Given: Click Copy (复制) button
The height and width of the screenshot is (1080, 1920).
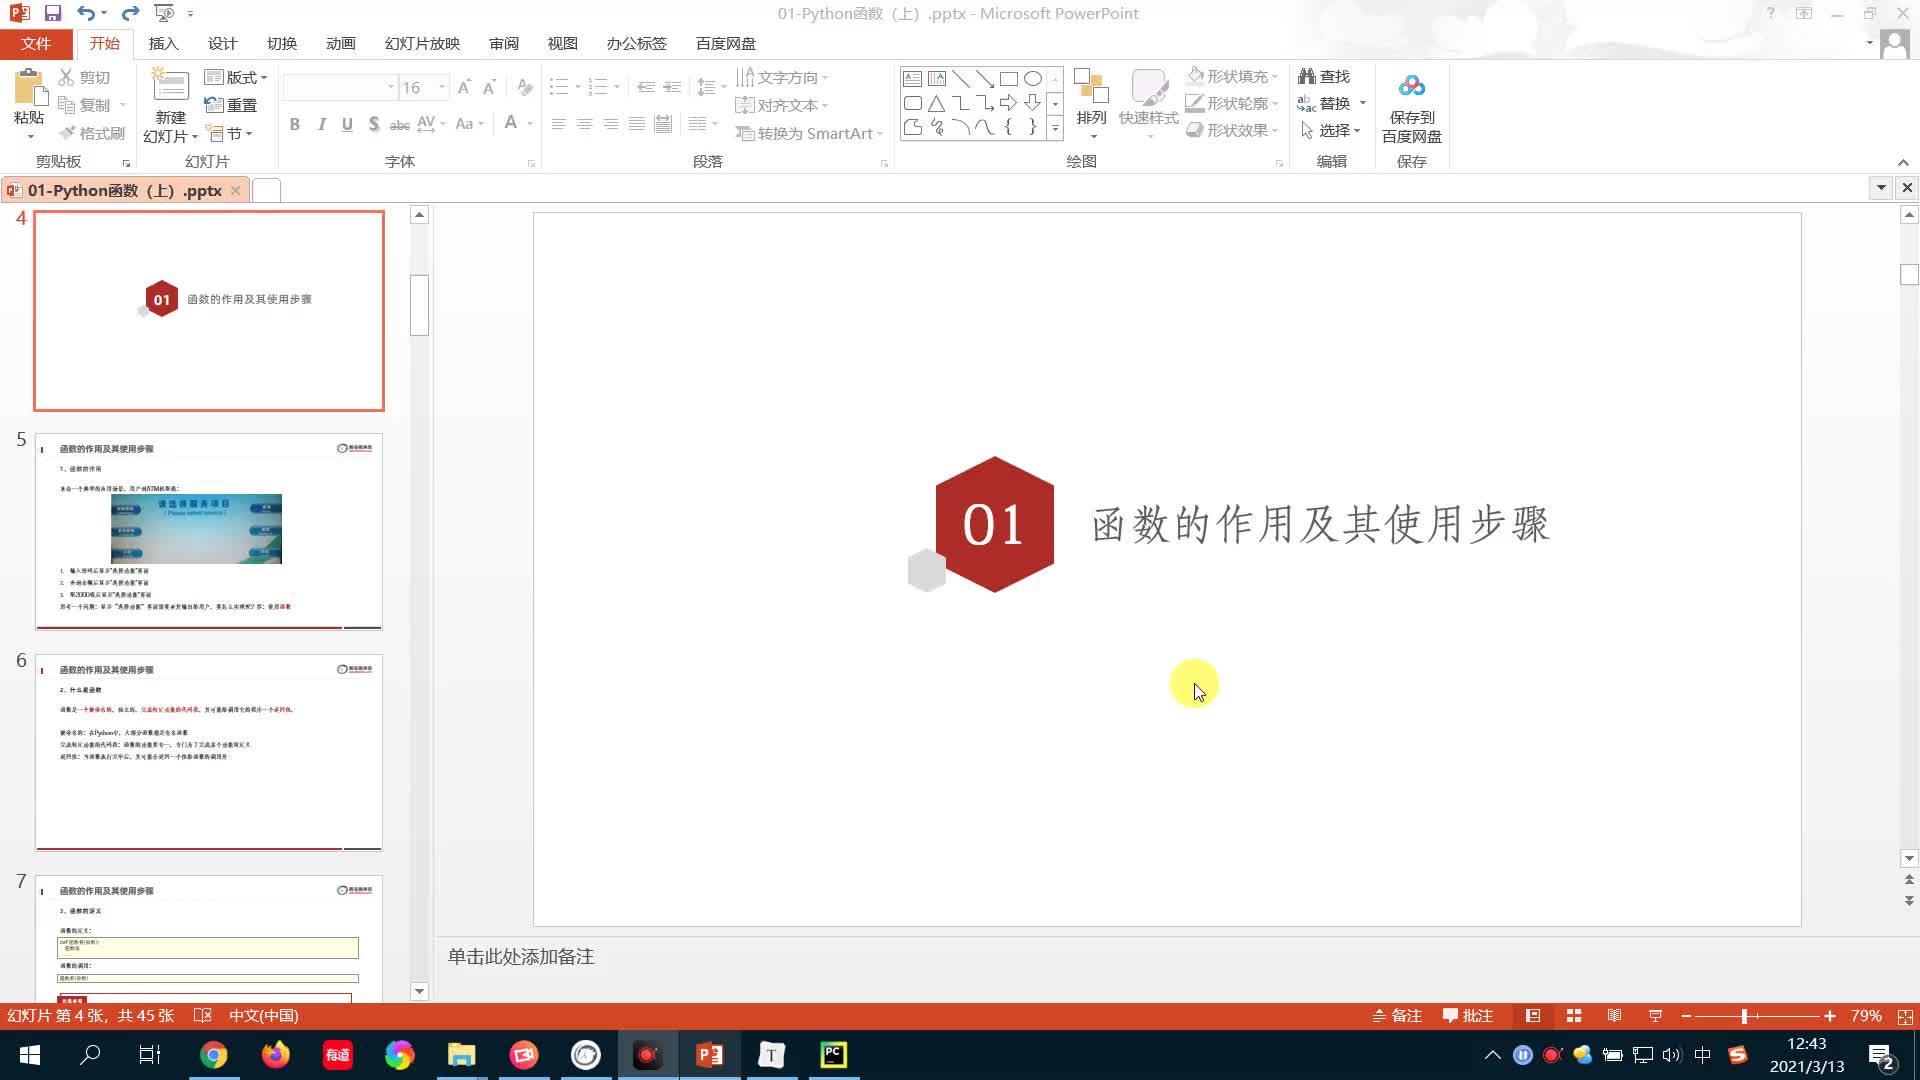Looking at the screenshot, I should [x=92, y=105].
